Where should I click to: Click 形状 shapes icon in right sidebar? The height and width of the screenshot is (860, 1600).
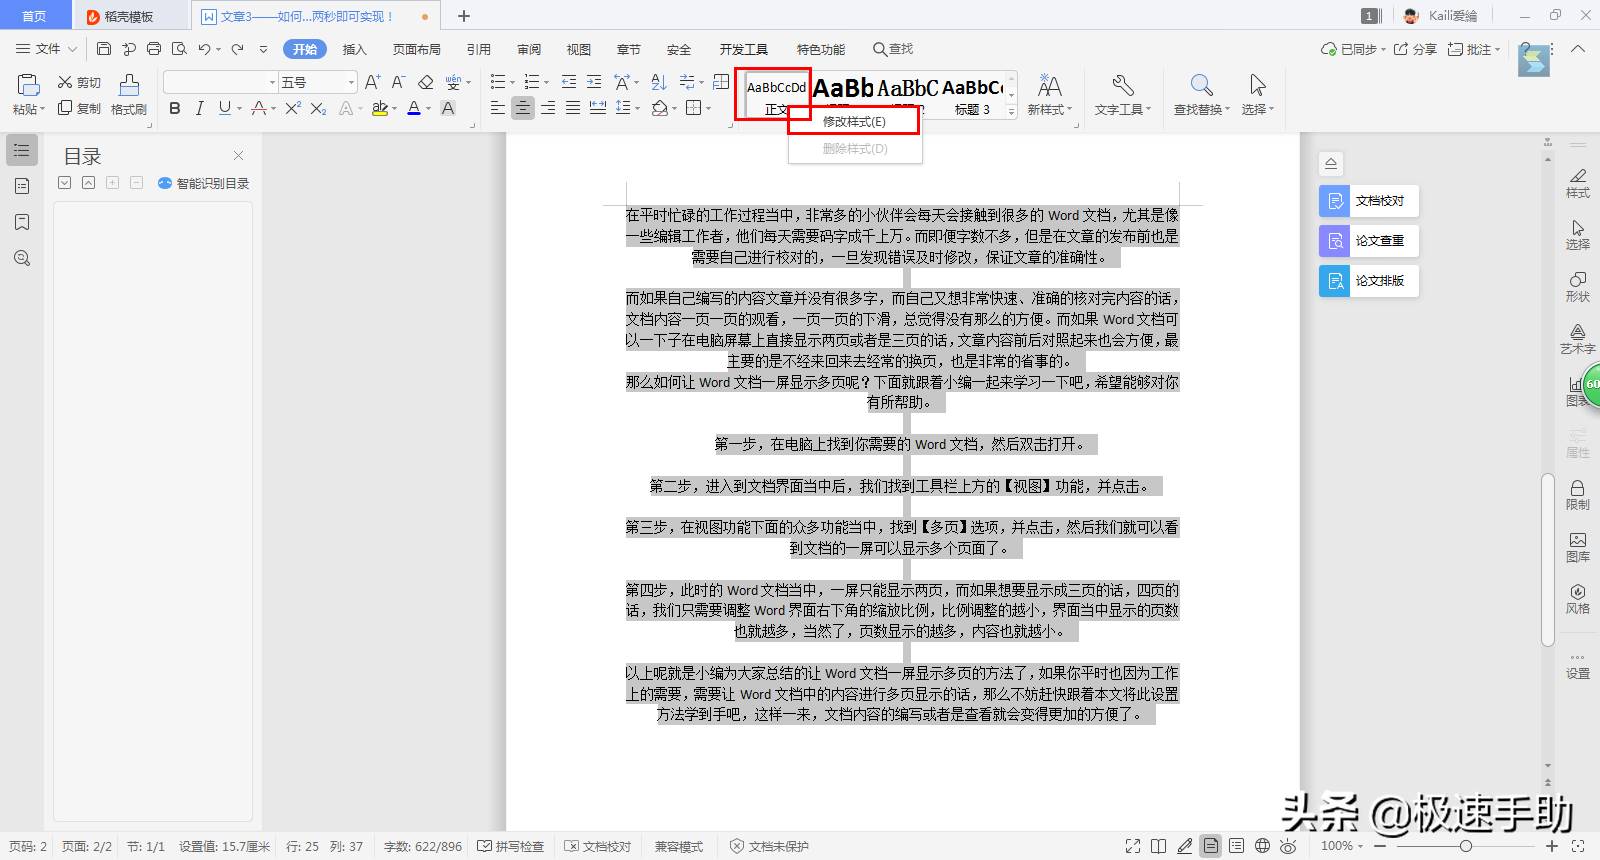tap(1577, 286)
